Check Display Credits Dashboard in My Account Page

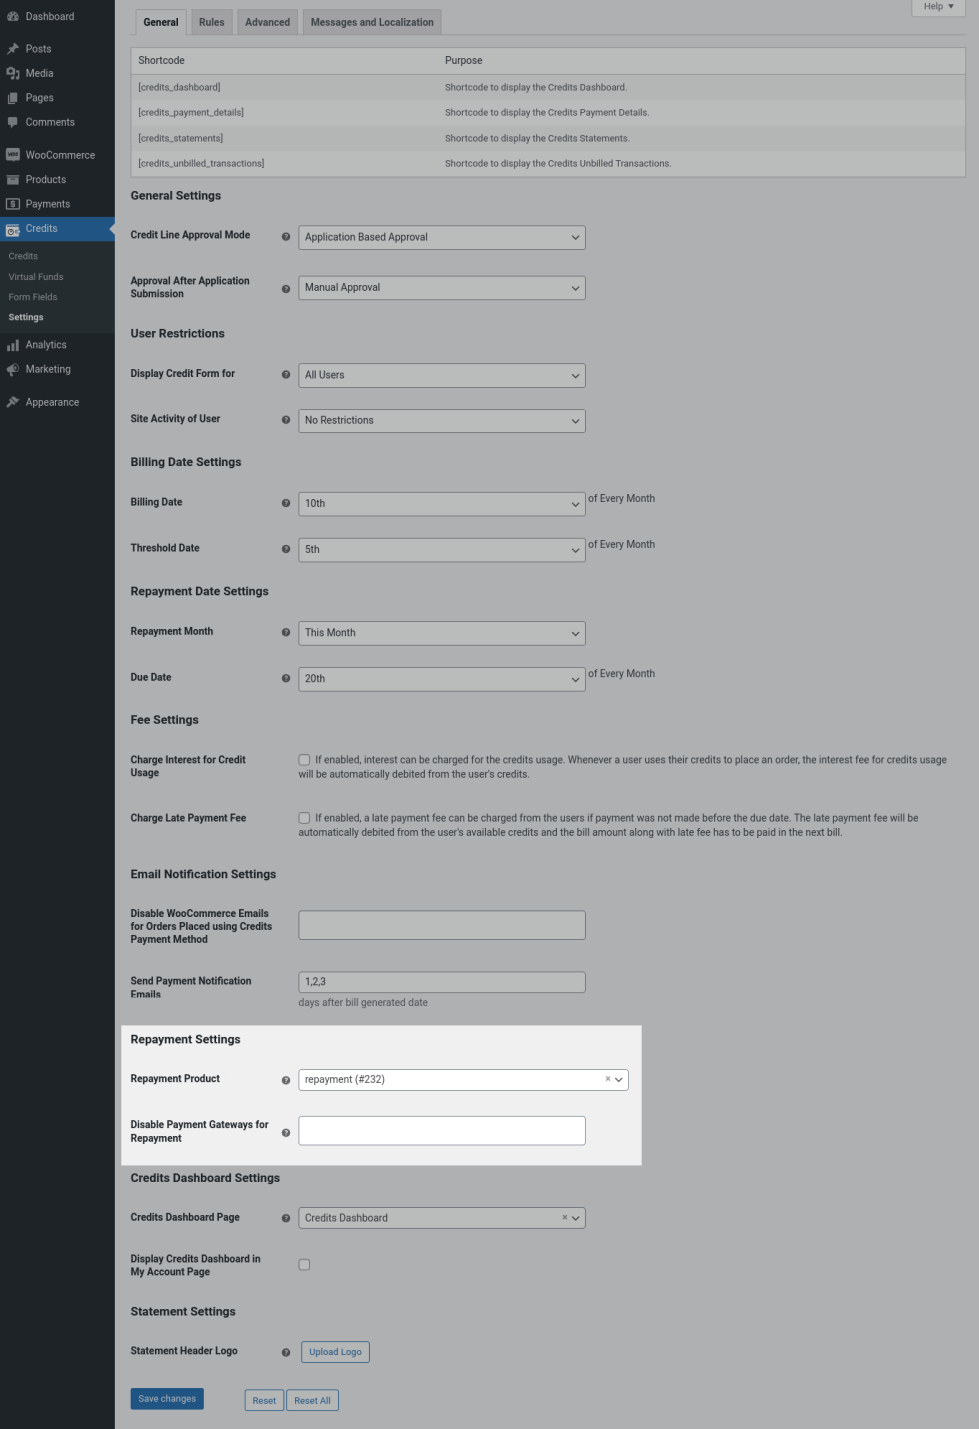pos(304,1265)
